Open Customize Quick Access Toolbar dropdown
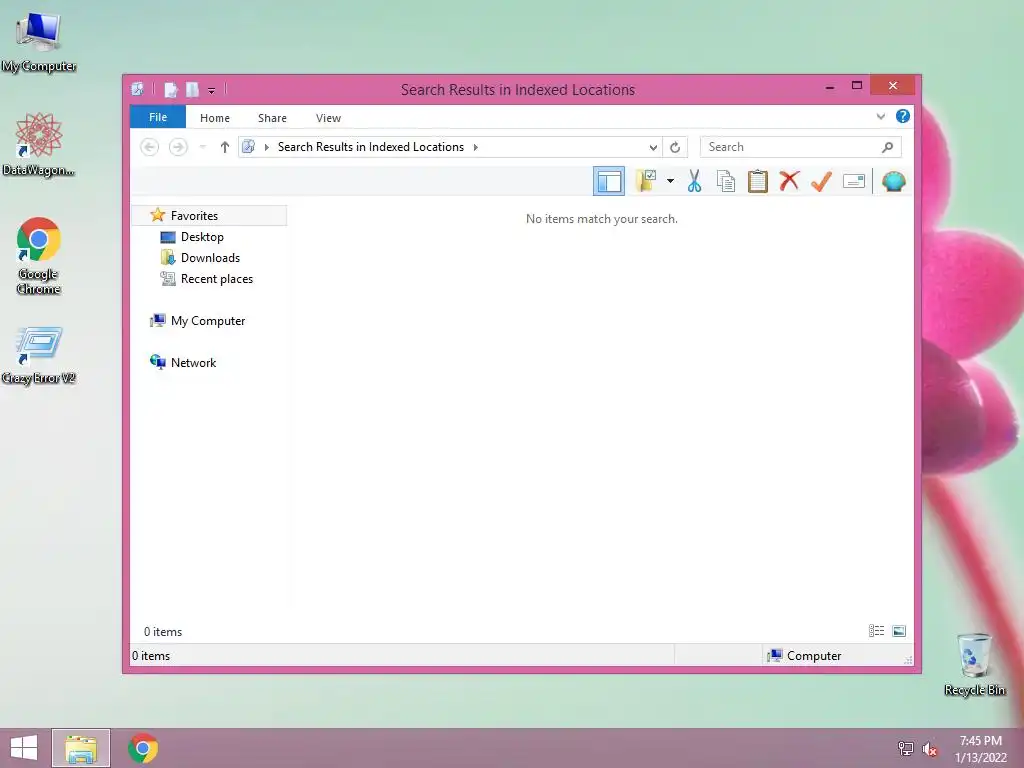This screenshot has height=768, width=1024. [x=212, y=91]
